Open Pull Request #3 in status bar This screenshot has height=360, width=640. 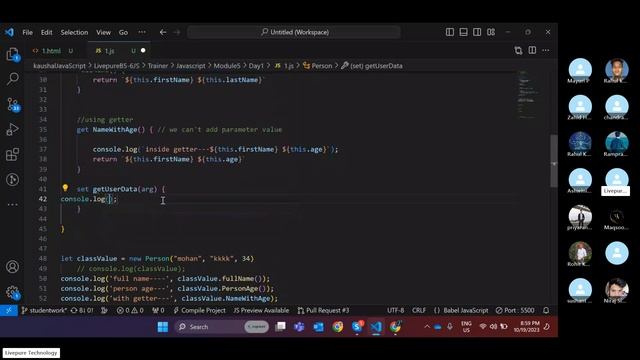click(x=323, y=310)
